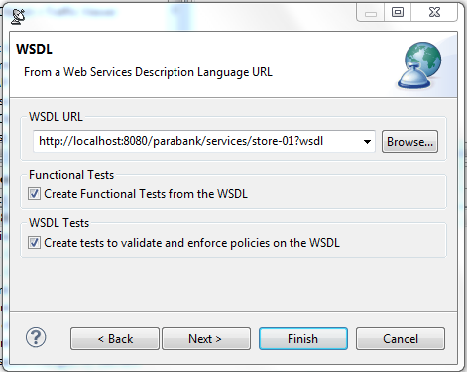This screenshot has height=372, width=467.
Task: Click the Finish button
Action: pos(303,339)
